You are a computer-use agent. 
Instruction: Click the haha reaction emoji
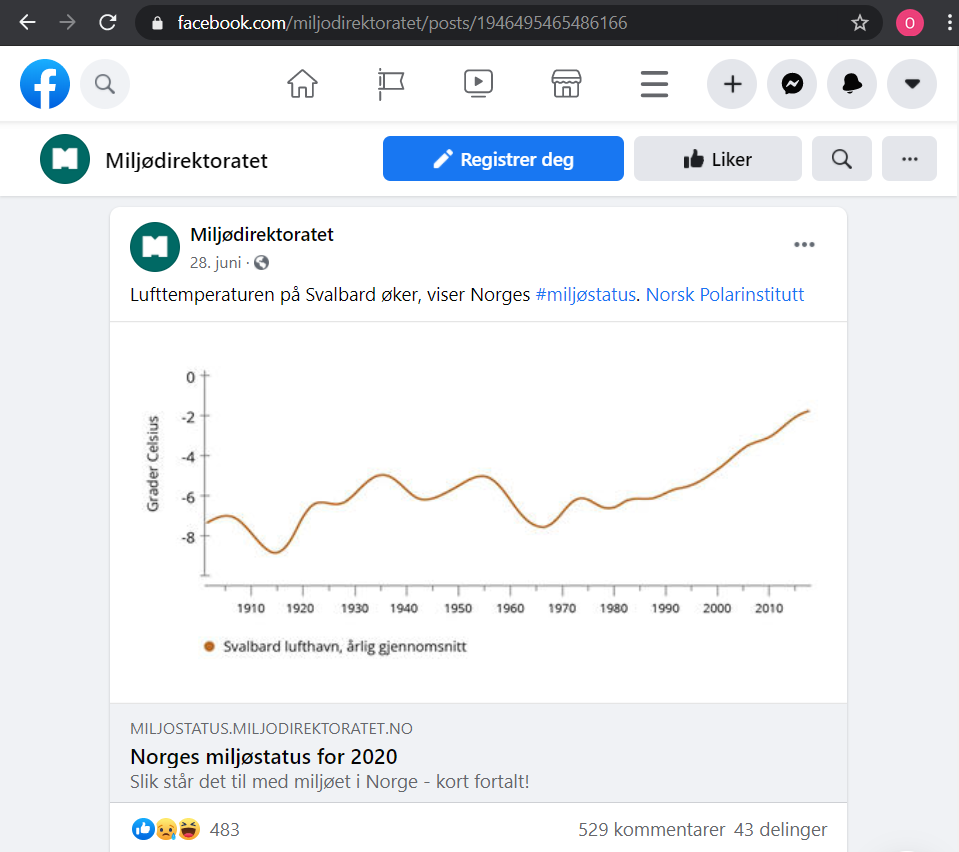(189, 829)
